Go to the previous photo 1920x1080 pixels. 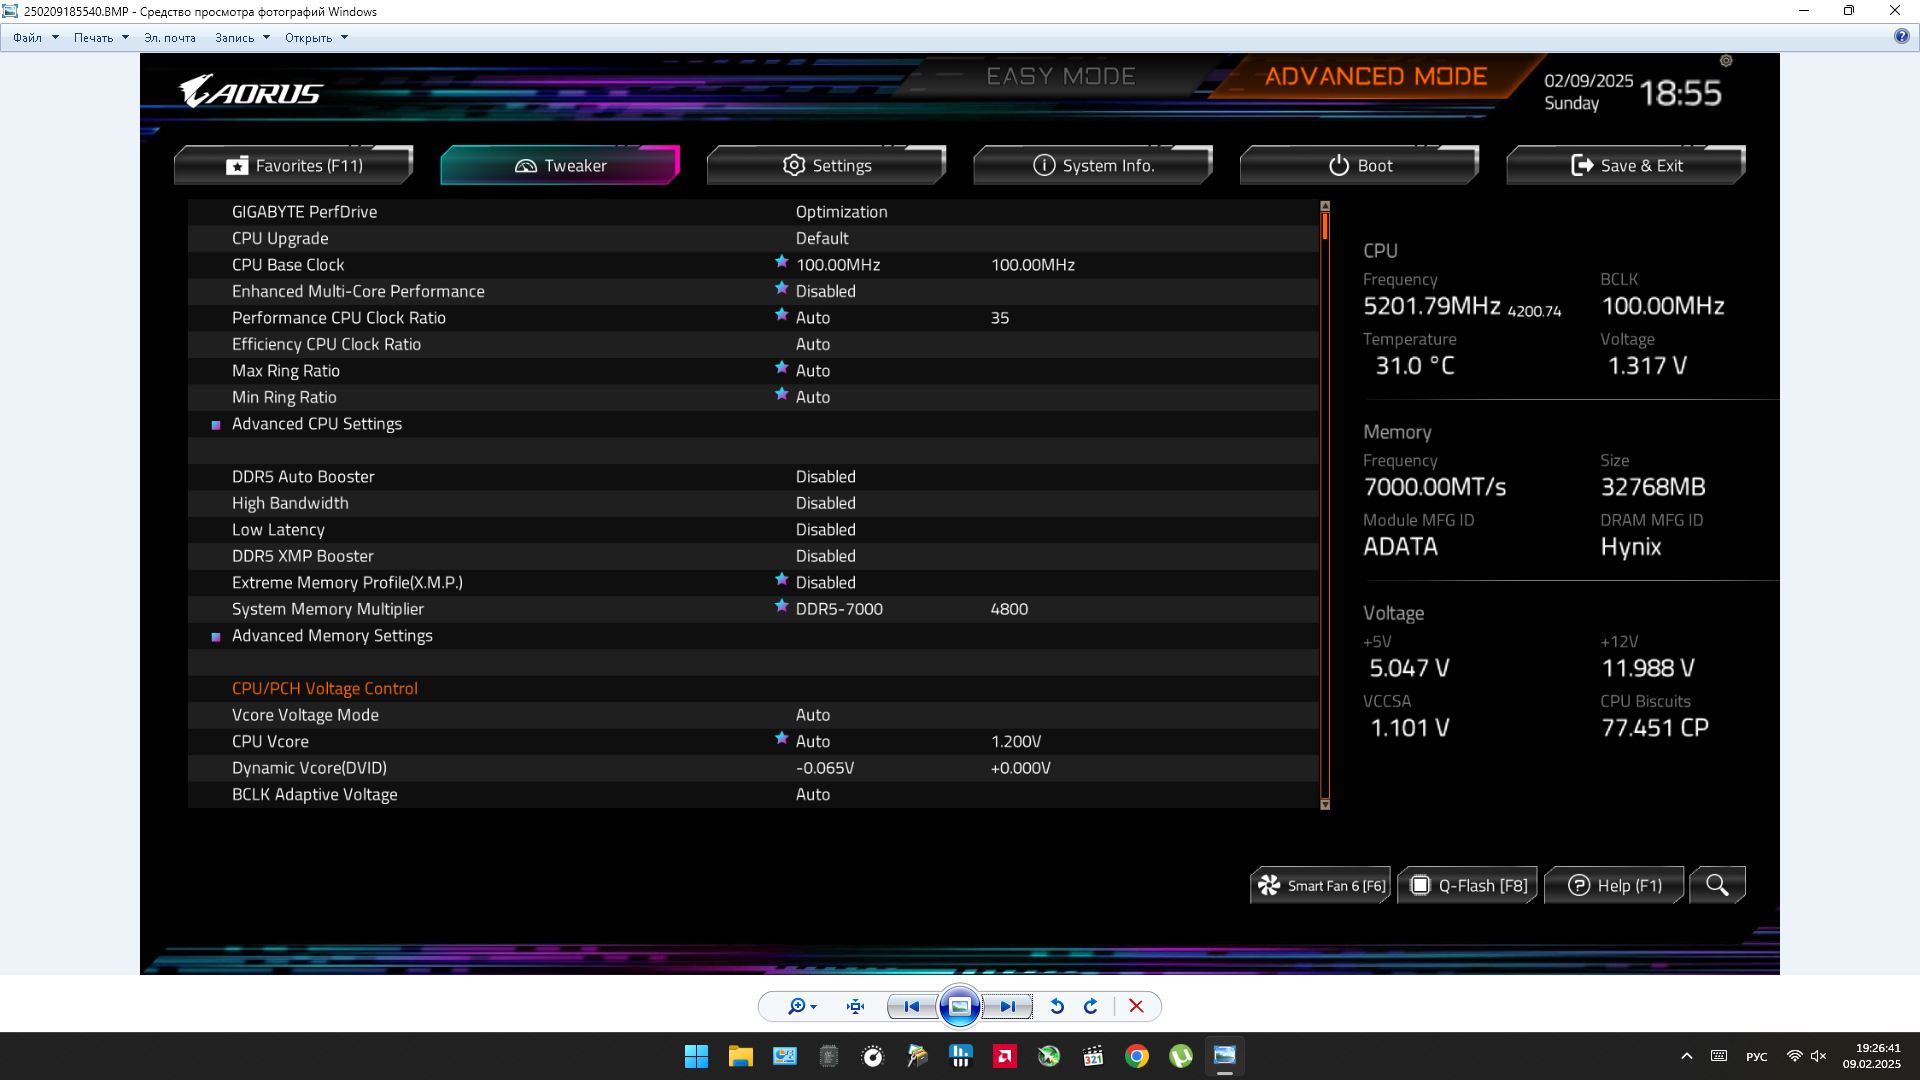point(911,1006)
